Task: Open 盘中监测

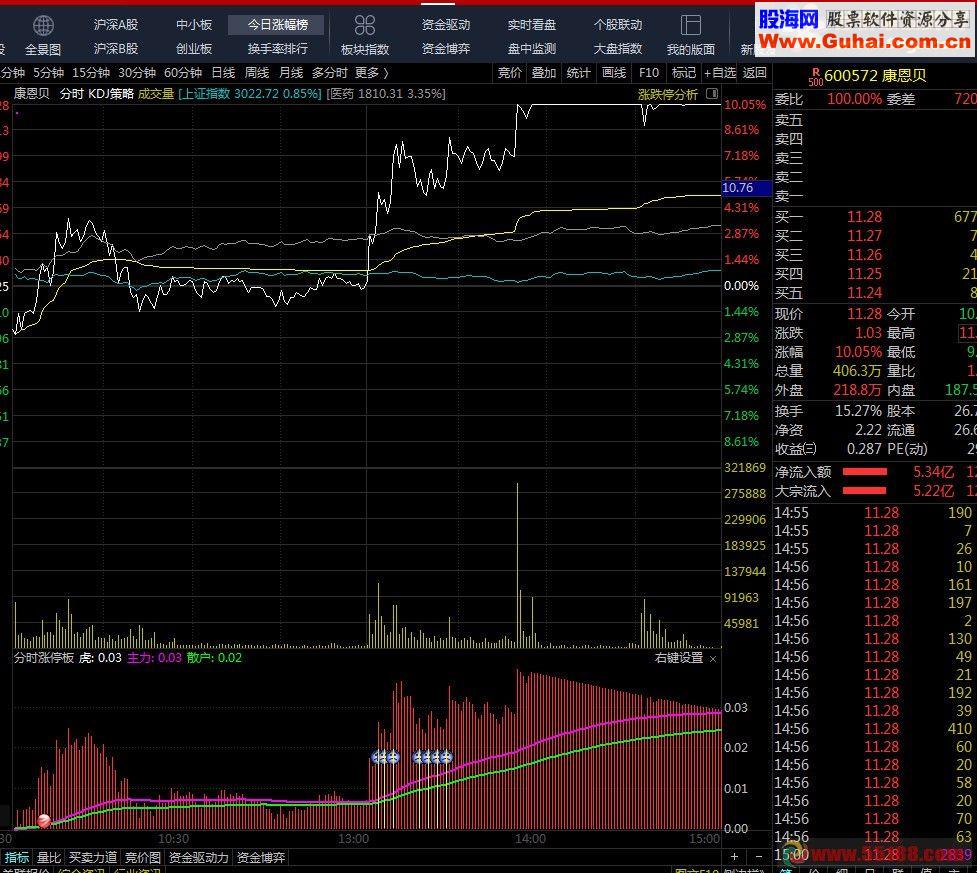Action: [x=531, y=49]
